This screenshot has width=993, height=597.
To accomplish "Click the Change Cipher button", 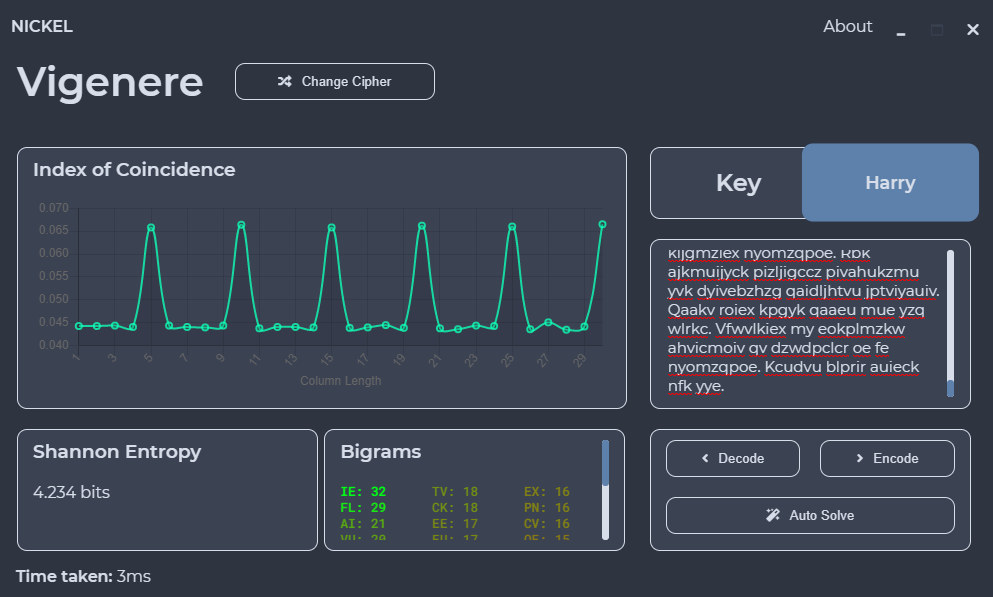I will (334, 82).
